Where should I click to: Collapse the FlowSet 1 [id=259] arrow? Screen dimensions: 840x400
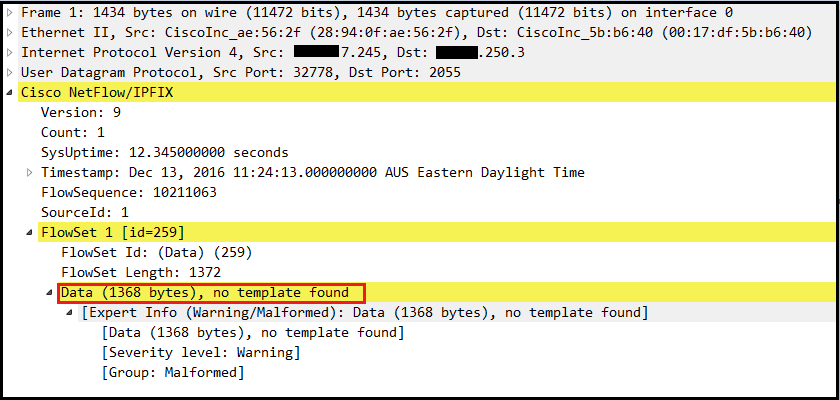coord(30,232)
